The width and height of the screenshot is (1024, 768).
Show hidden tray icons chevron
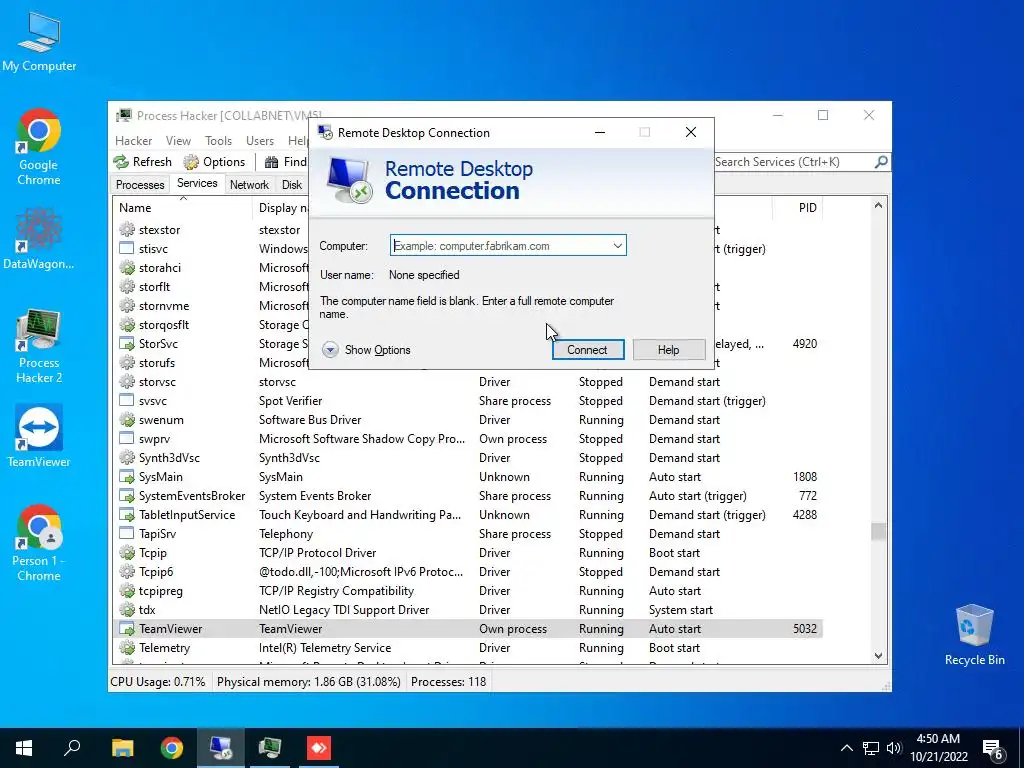coord(846,748)
